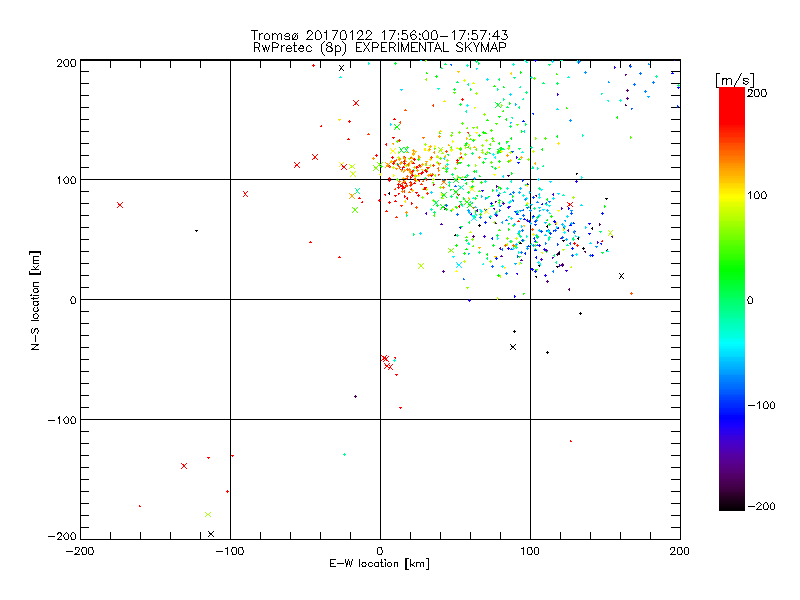Click the lone red dot in the bottom-right quadrant

(571, 441)
